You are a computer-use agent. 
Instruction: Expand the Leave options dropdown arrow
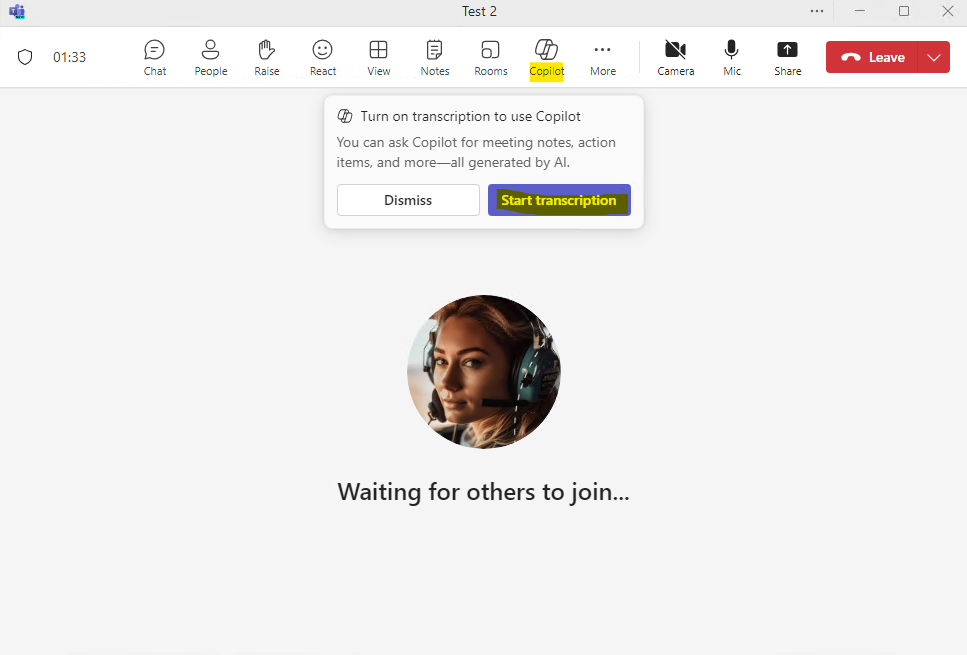[x=934, y=57]
